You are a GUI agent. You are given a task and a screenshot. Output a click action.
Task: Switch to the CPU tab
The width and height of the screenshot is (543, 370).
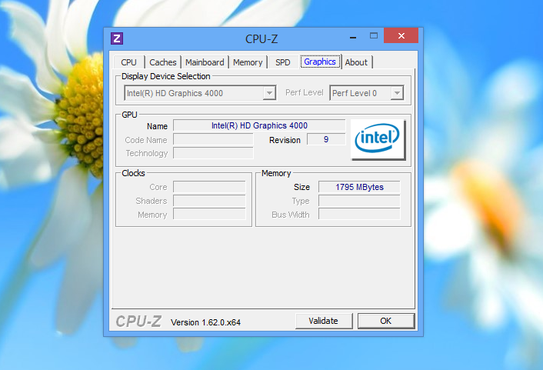(129, 62)
